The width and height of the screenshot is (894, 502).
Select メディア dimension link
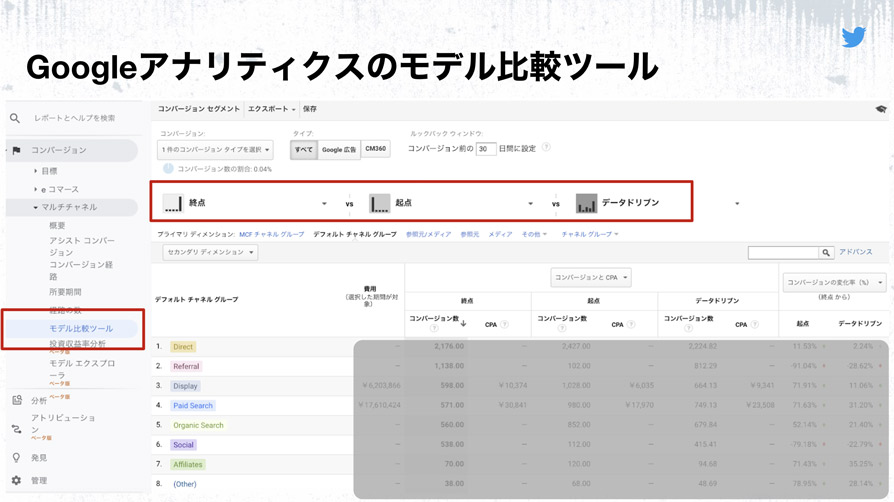point(500,234)
